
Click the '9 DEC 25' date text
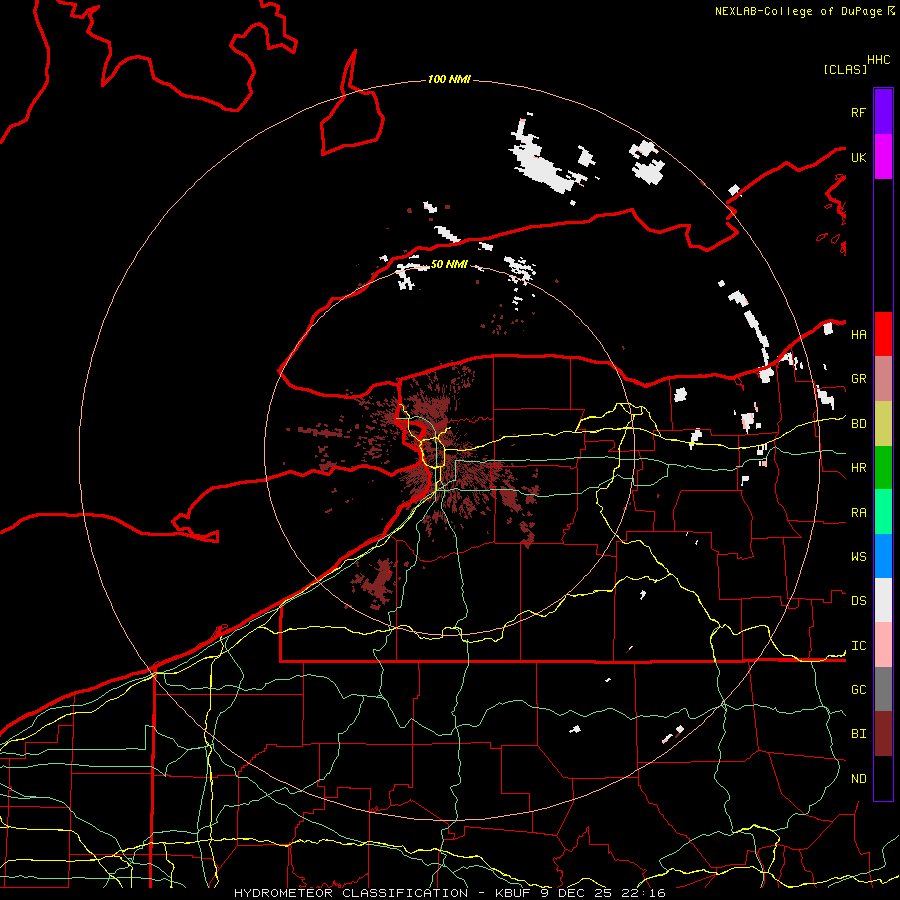pos(576,893)
